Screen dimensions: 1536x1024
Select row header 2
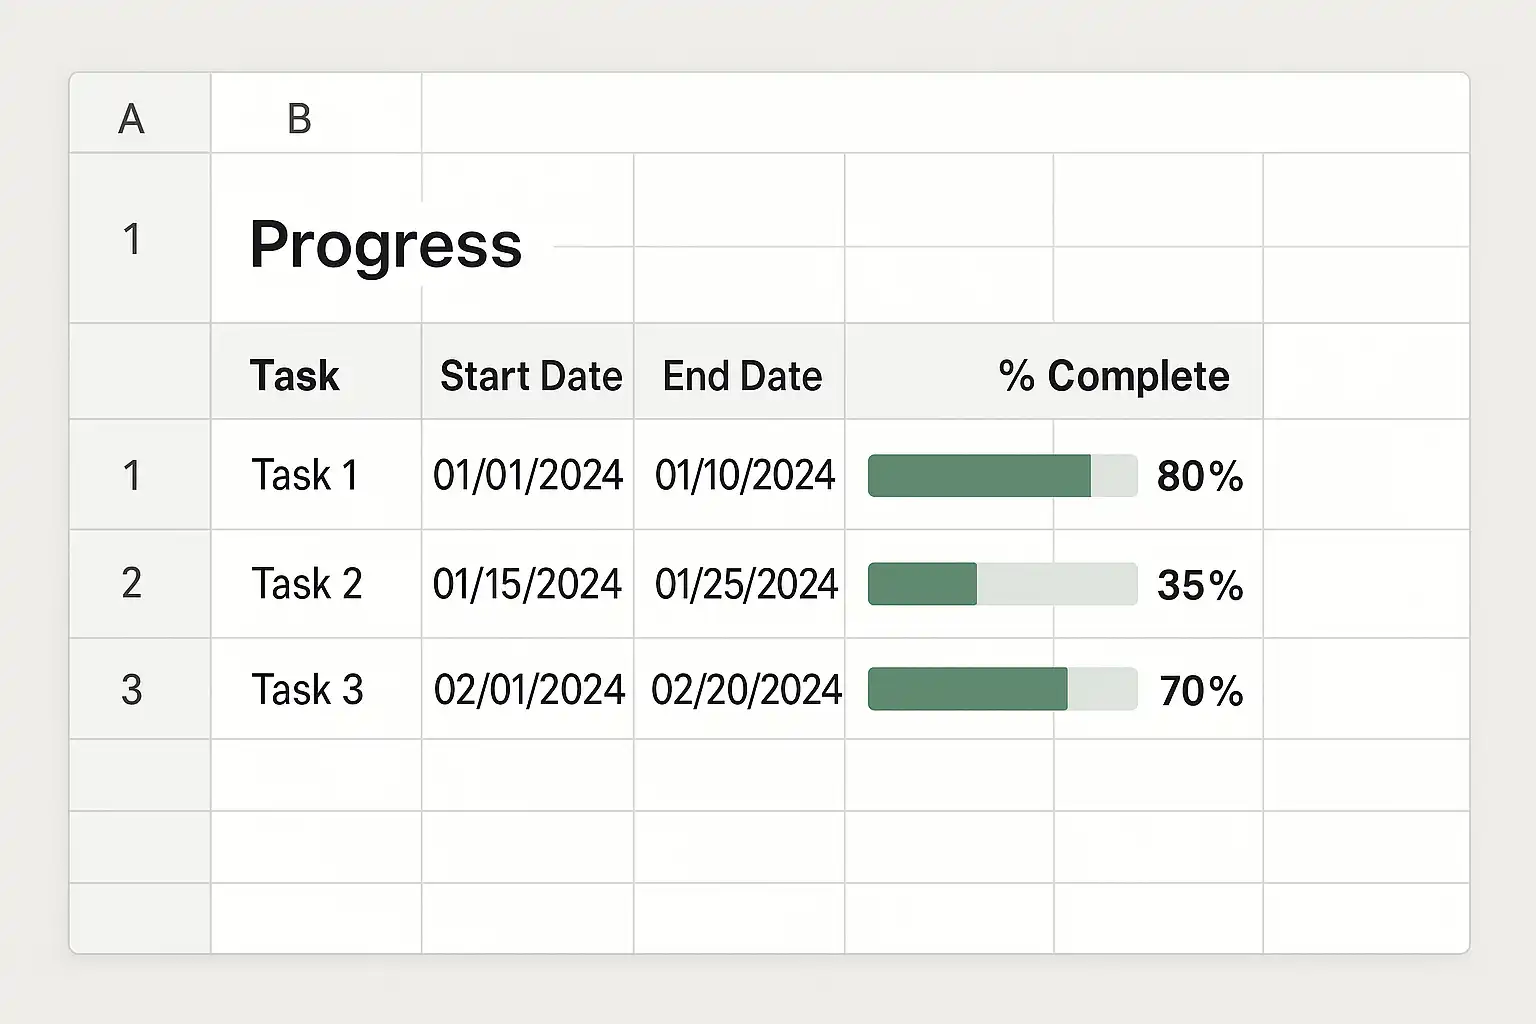132,583
